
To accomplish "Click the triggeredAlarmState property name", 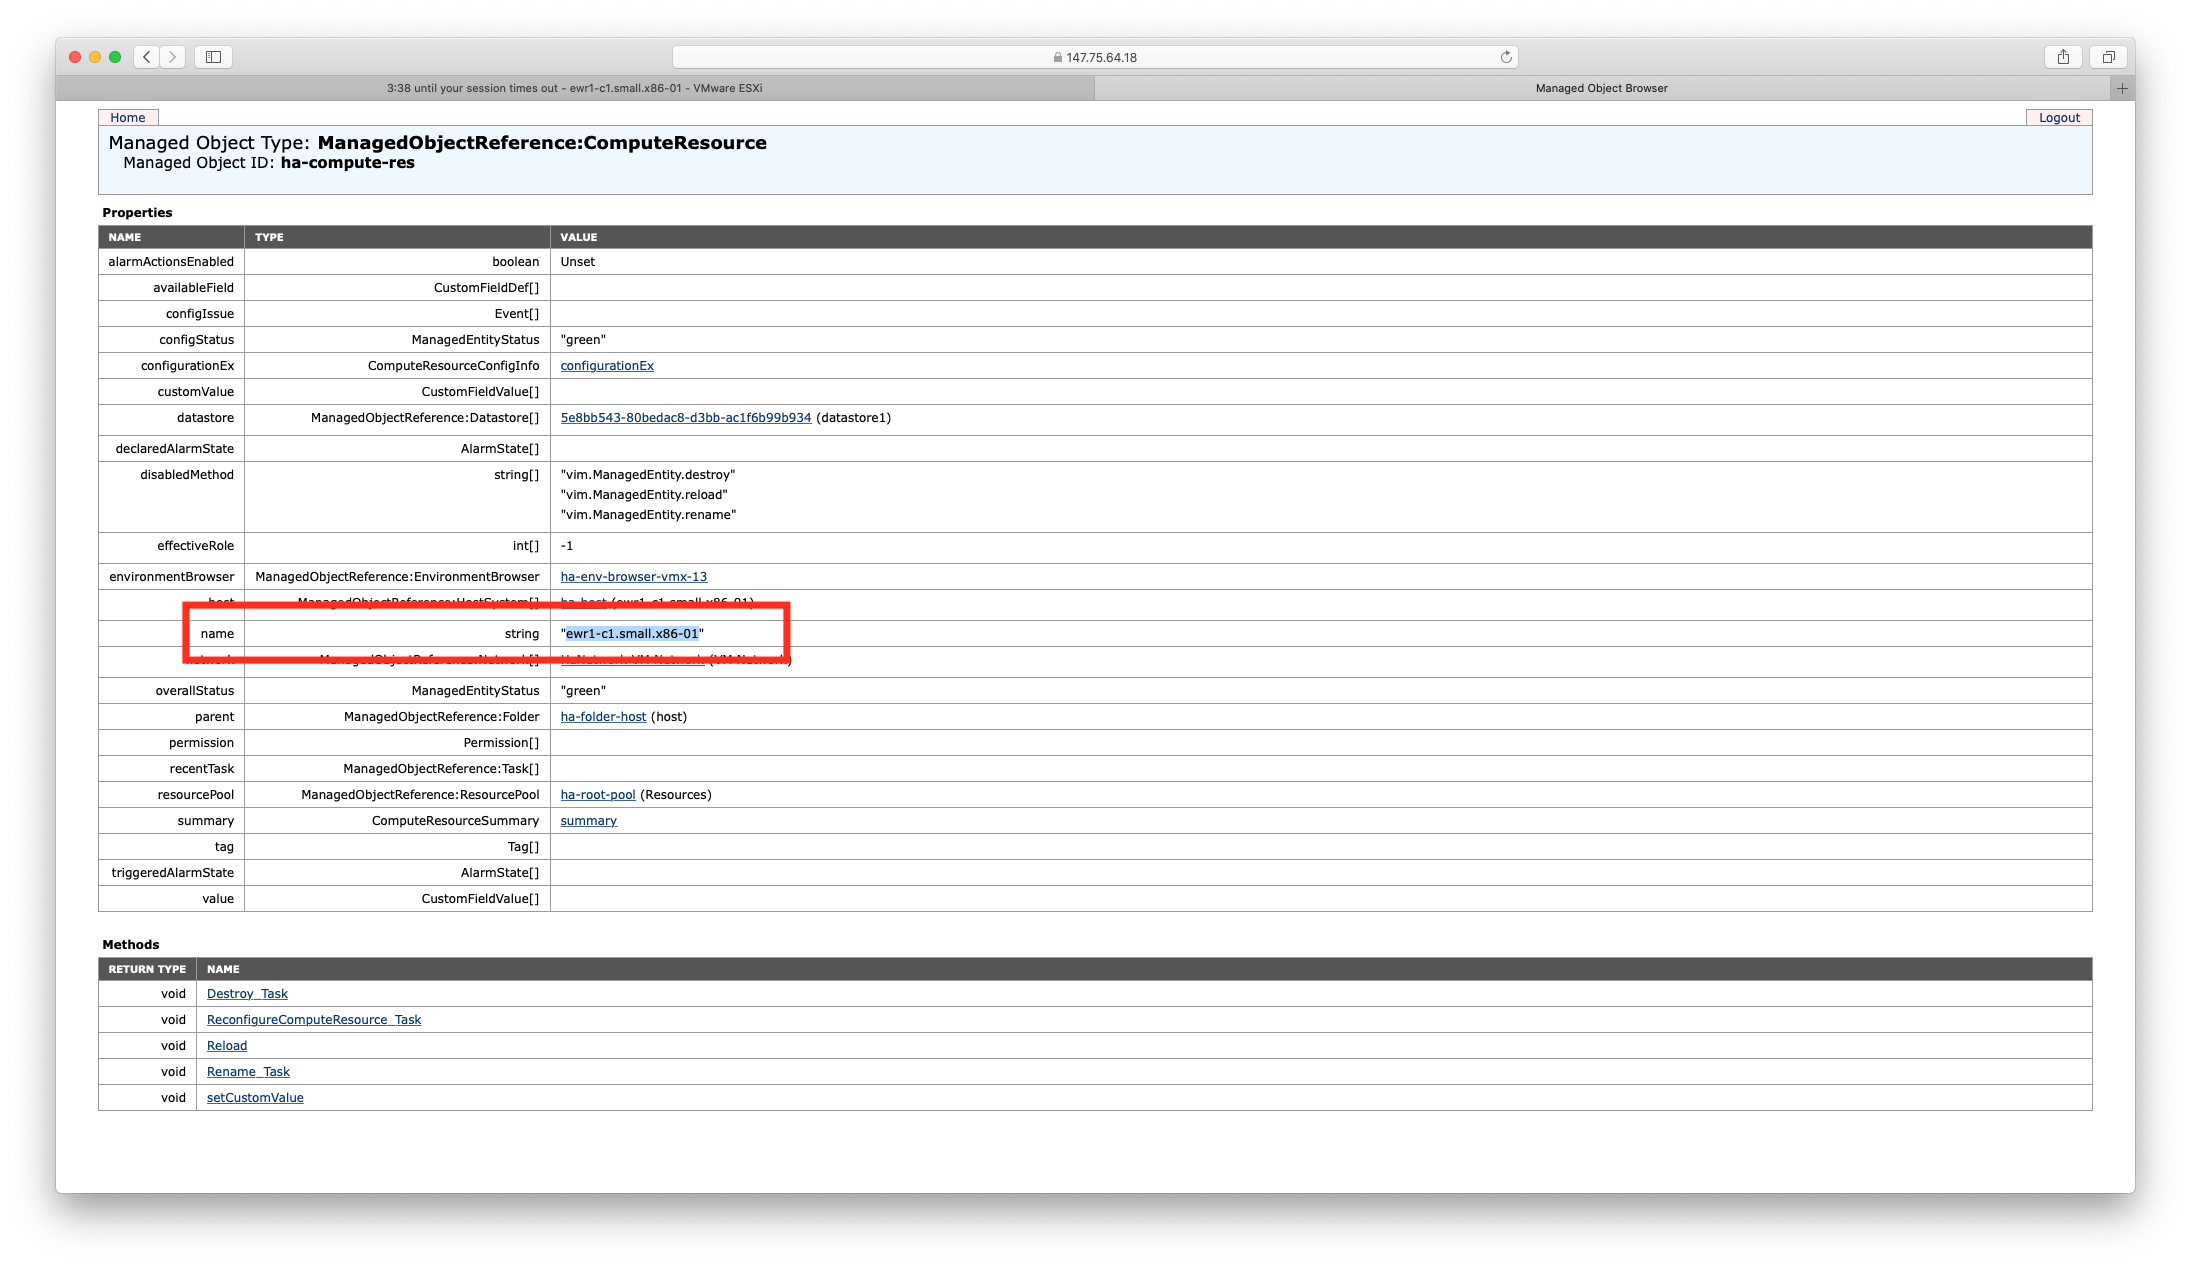I will [x=172, y=873].
